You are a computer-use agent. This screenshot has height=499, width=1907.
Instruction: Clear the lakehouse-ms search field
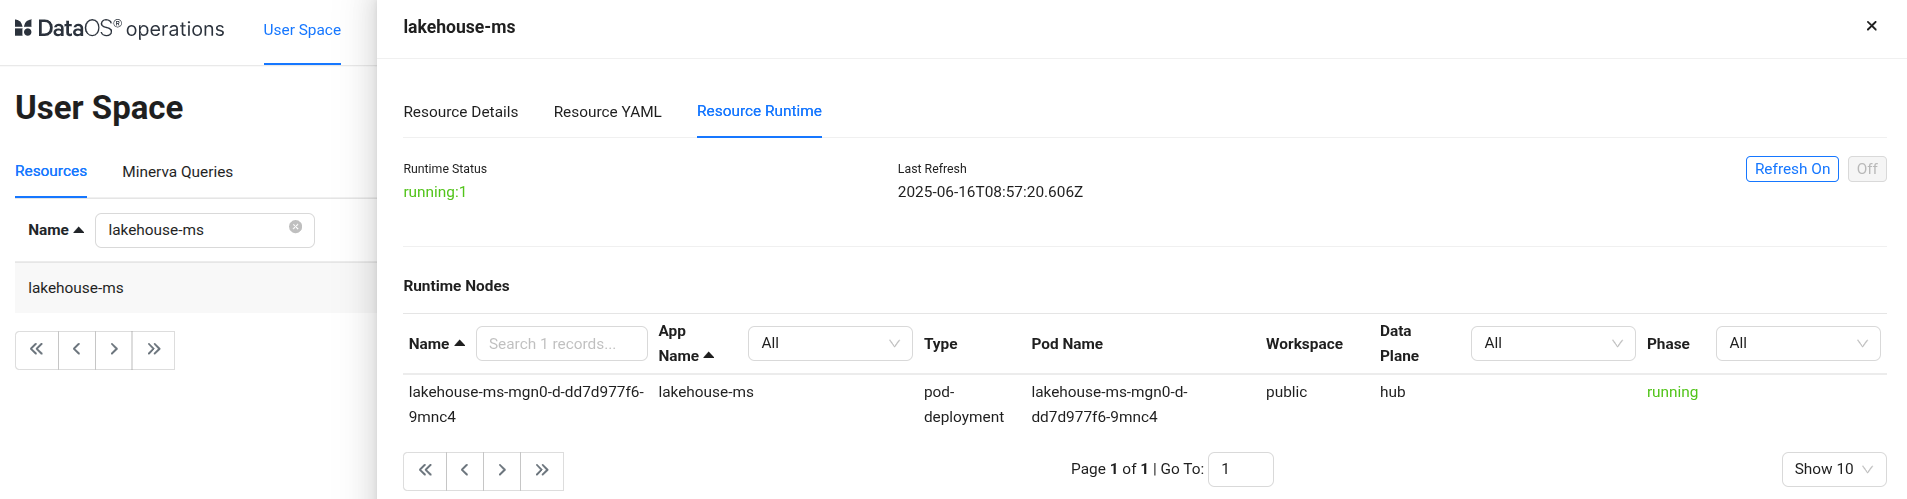(296, 227)
